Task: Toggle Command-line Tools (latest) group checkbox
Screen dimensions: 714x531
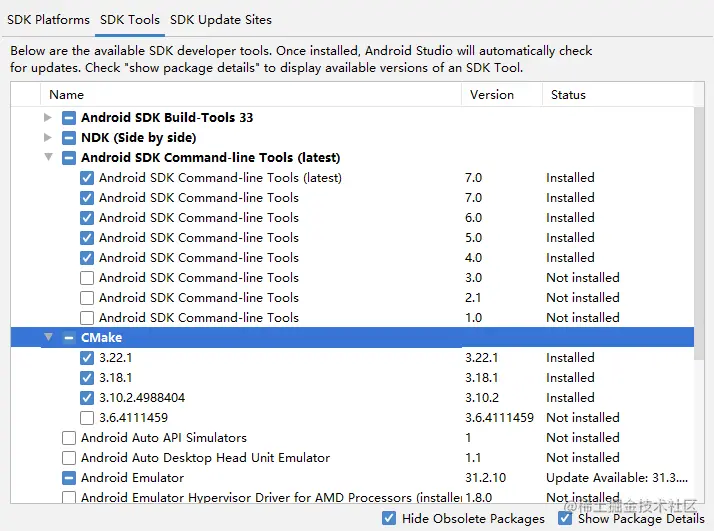Action: click(69, 158)
